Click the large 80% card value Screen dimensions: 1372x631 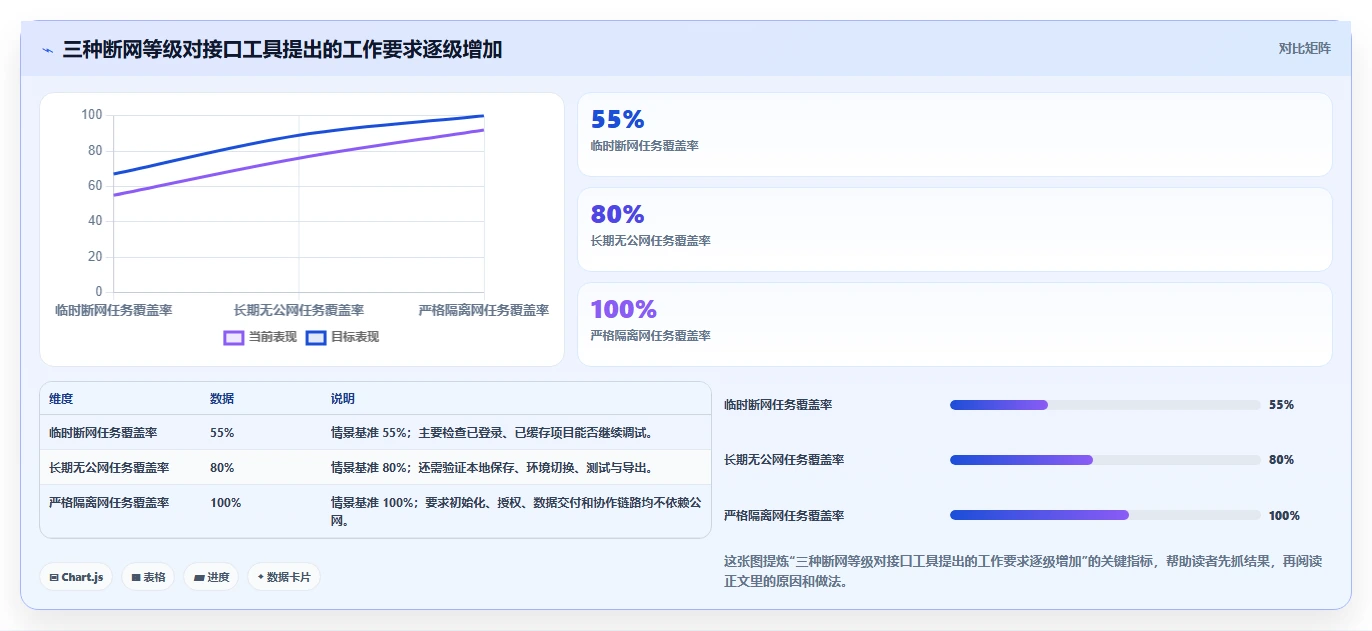coord(617,214)
